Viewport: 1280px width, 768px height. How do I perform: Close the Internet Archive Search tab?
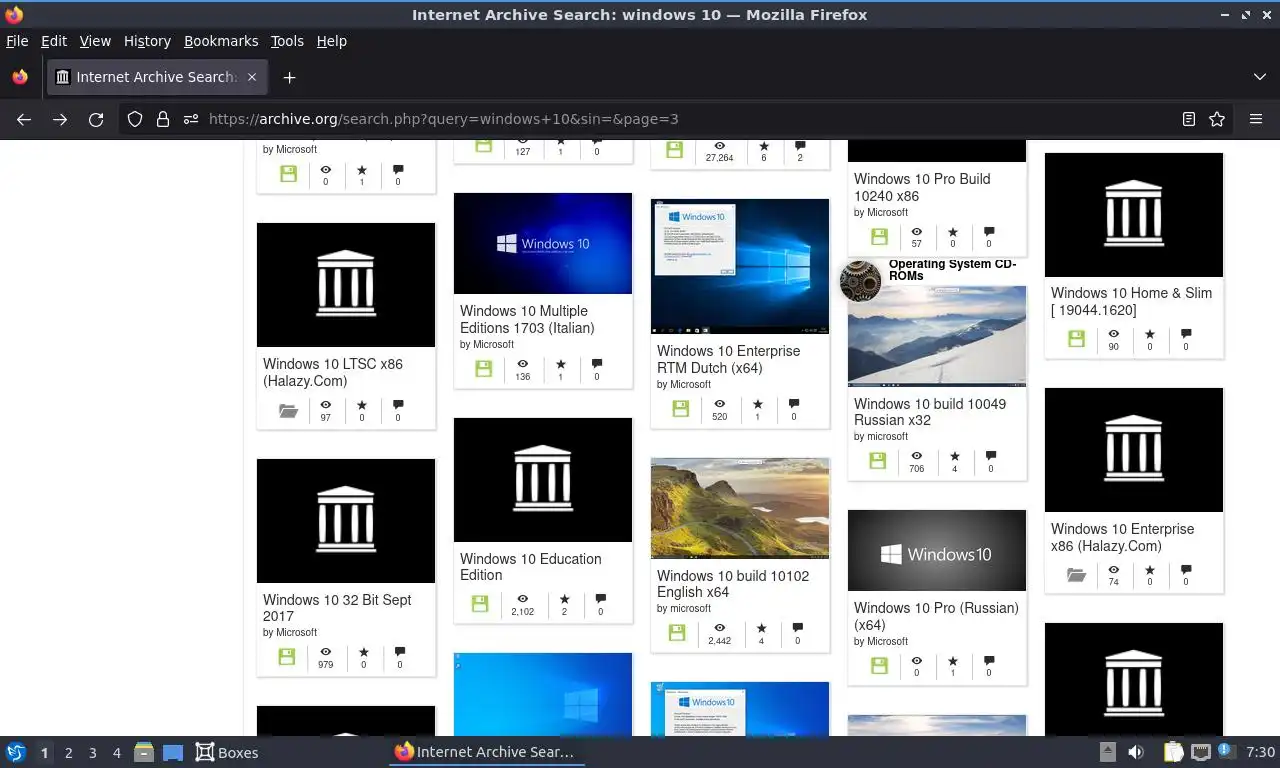(x=252, y=77)
